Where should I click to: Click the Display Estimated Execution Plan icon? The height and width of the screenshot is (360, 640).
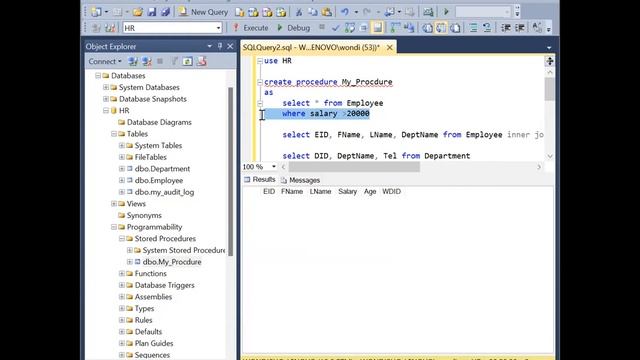(x=350, y=28)
